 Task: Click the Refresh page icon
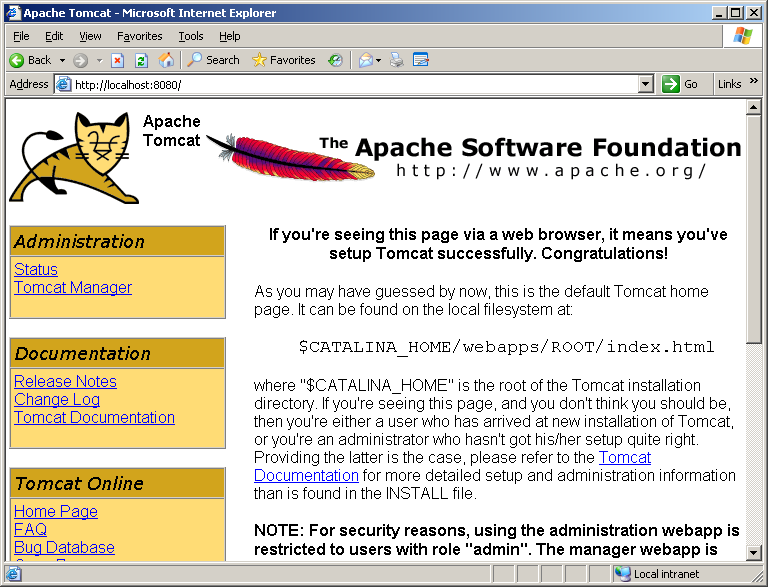[141, 60]
